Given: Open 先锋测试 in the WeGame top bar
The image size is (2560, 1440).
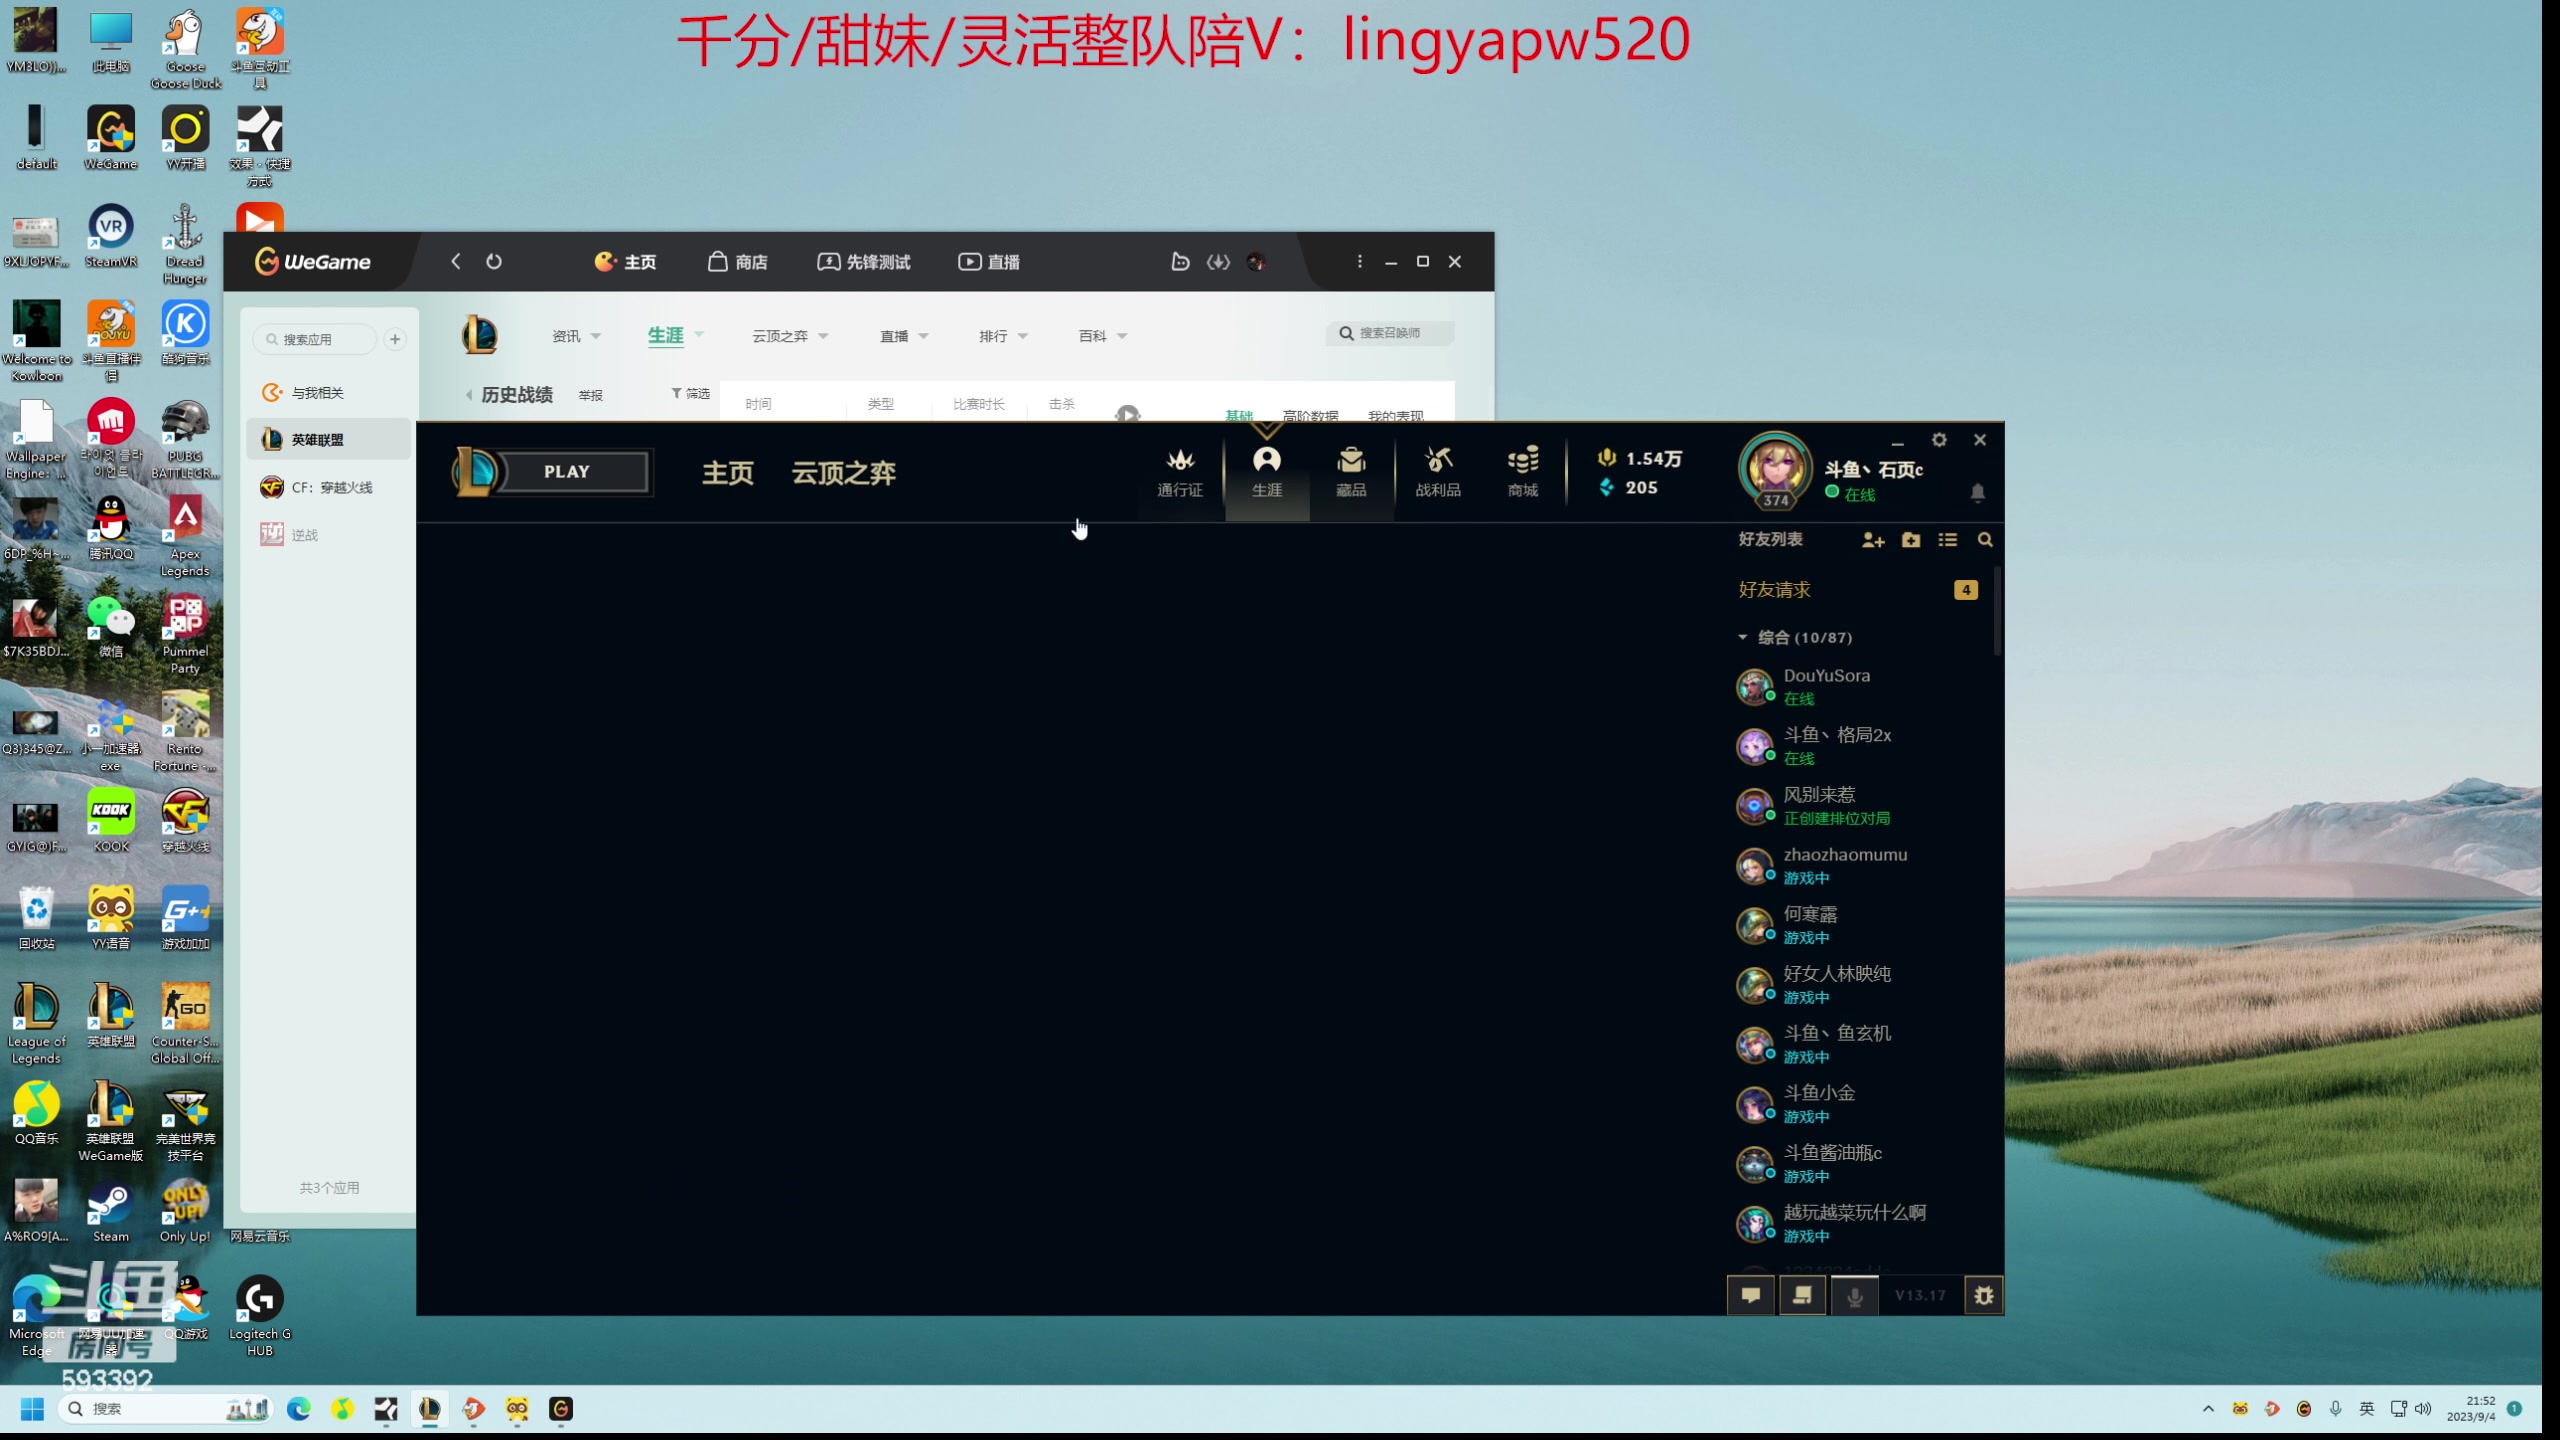Looking at the screenshot, I should click(x=864, y=261).
